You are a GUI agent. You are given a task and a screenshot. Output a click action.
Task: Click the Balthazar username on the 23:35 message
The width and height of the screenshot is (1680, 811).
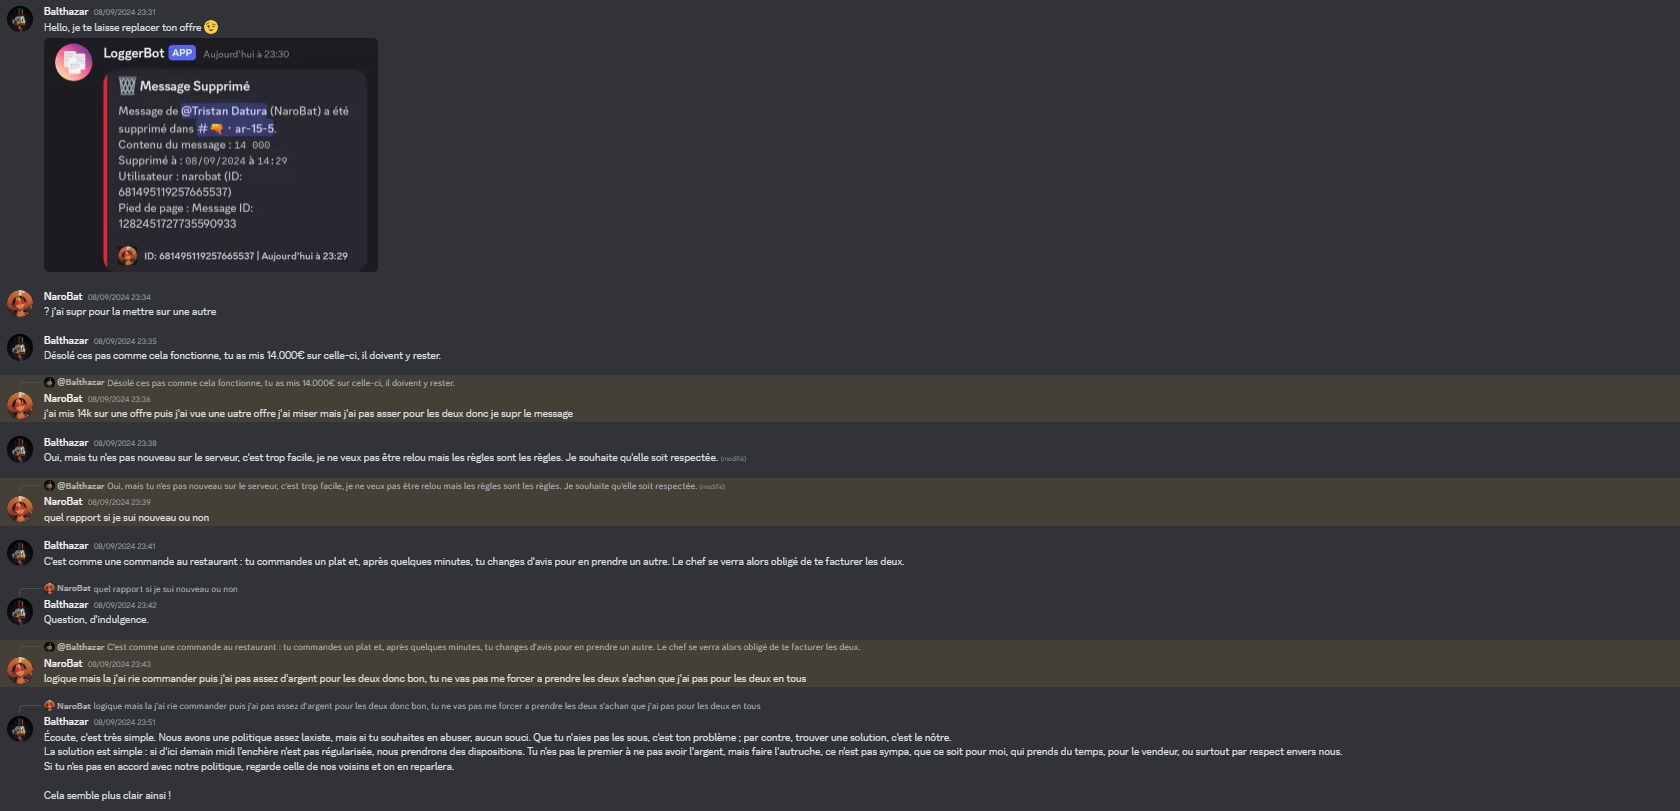click(66, 340)
